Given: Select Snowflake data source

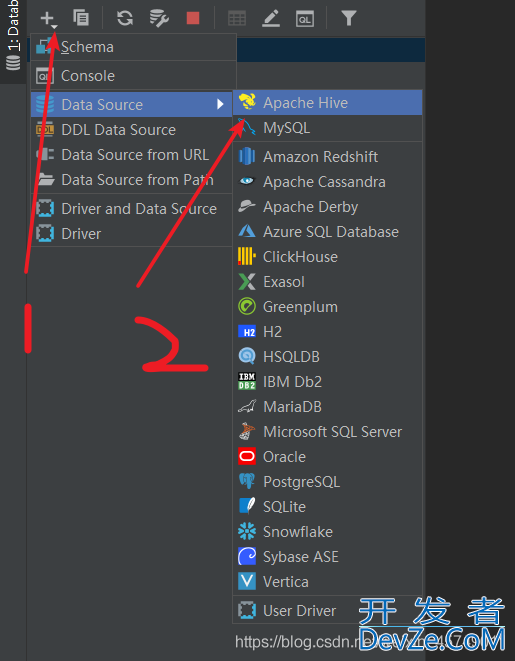Looking at the screenshot, I should (x=327, y=532).
